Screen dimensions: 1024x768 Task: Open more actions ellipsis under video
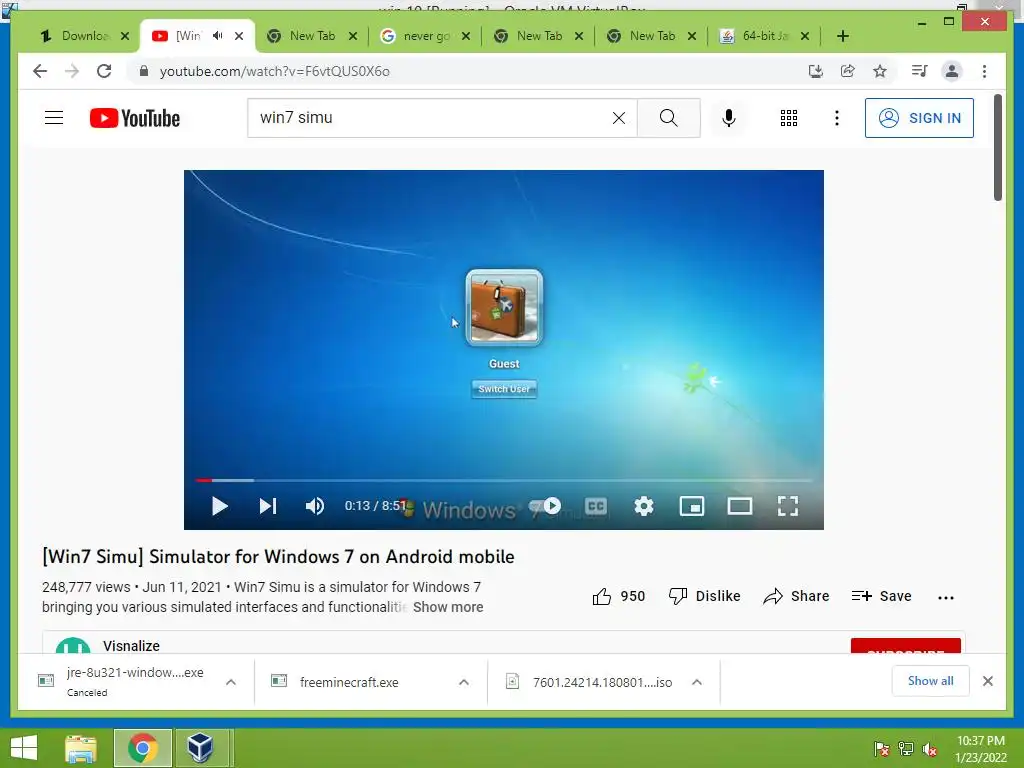tap(945, 597)
